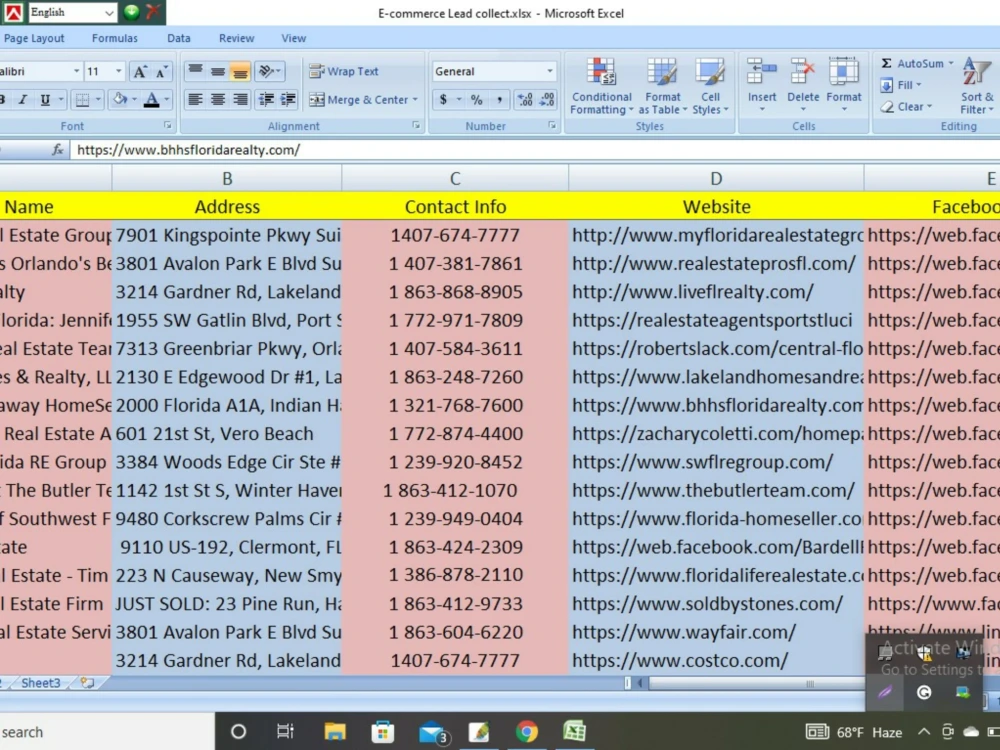Open the font name dropdown arrow

click(77, 71)
